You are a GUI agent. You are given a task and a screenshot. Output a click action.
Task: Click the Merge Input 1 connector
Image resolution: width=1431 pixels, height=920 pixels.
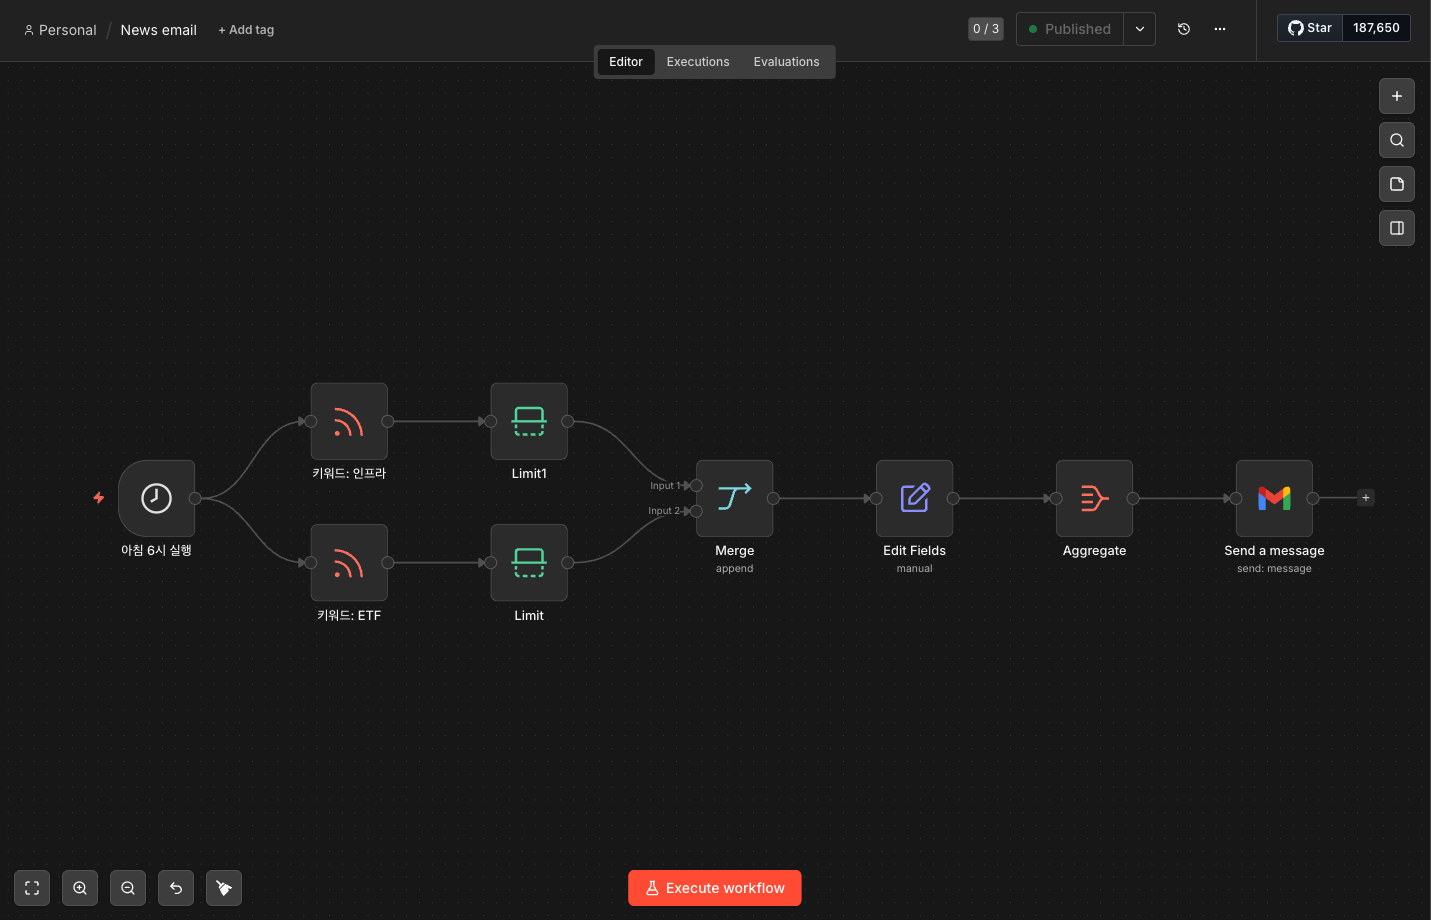(x=696, y=486)
